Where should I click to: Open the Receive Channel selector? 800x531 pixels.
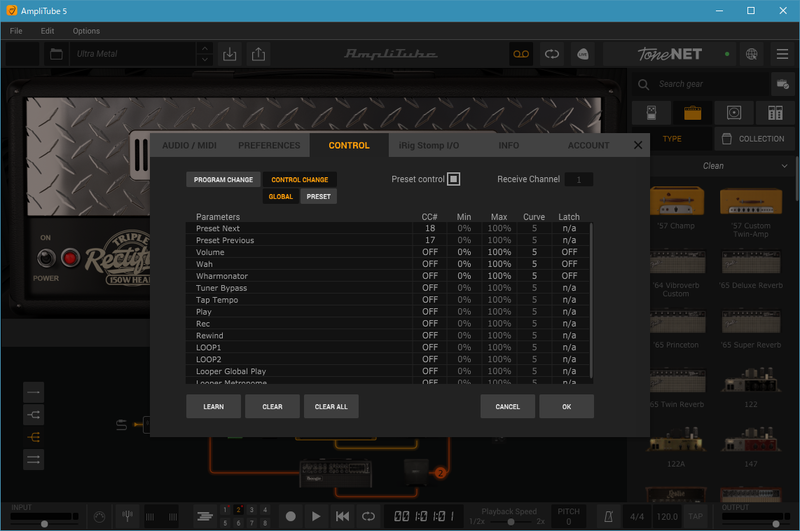pyautogui.click(x=579, y=180)
